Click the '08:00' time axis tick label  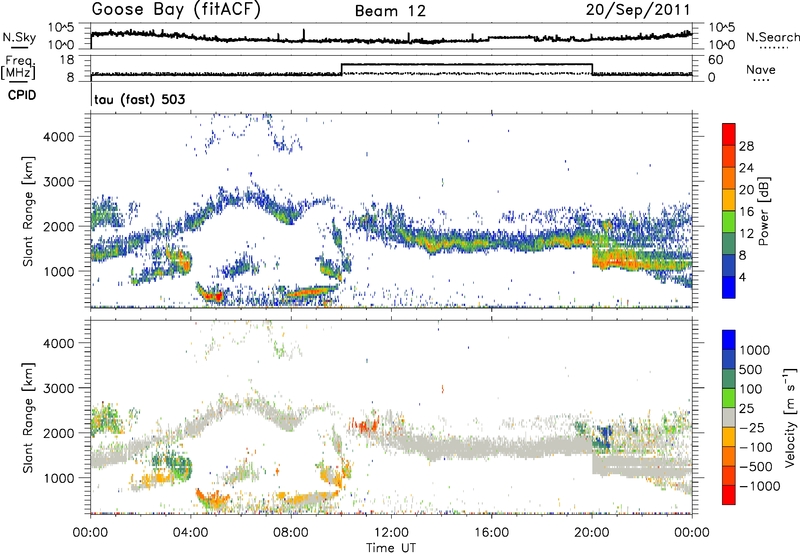(290, 533)
